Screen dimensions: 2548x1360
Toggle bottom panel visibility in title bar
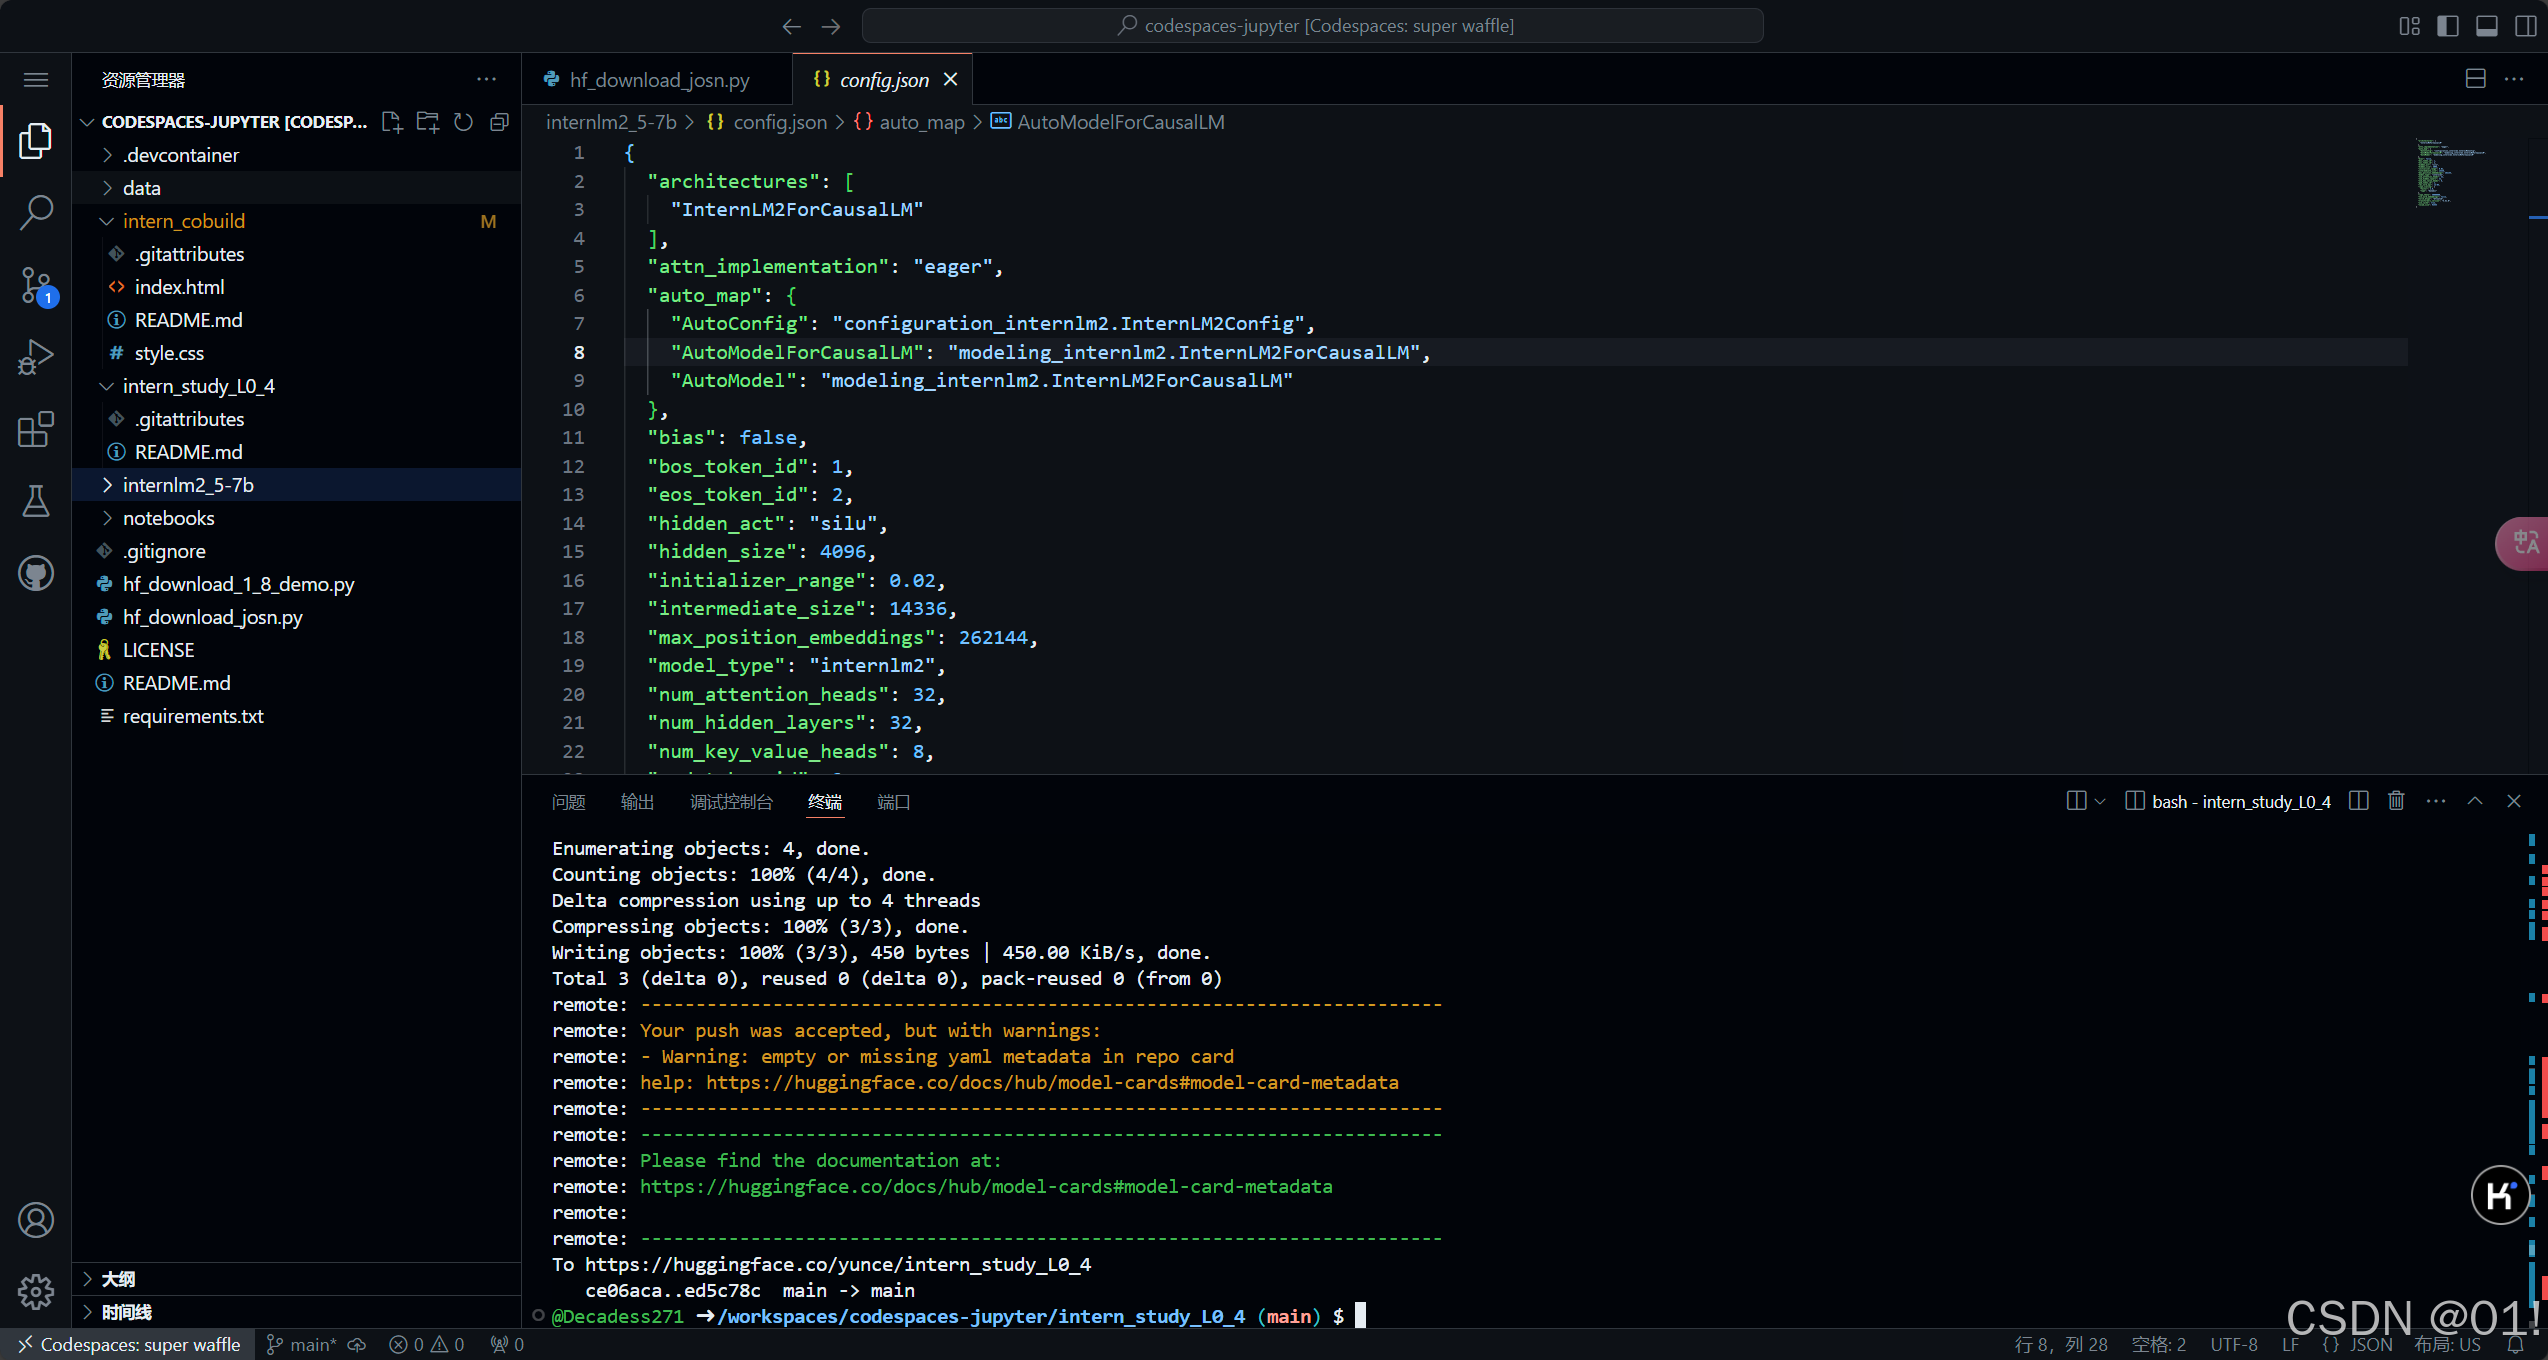click(x=2487, y=26)
